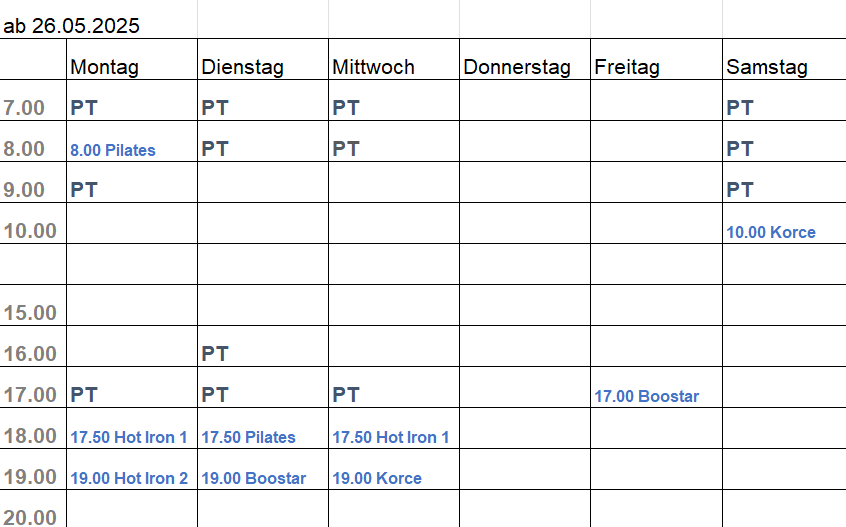
Task: Click the 19.00 Hot Iron 2 entry
Action: [129, 478]
